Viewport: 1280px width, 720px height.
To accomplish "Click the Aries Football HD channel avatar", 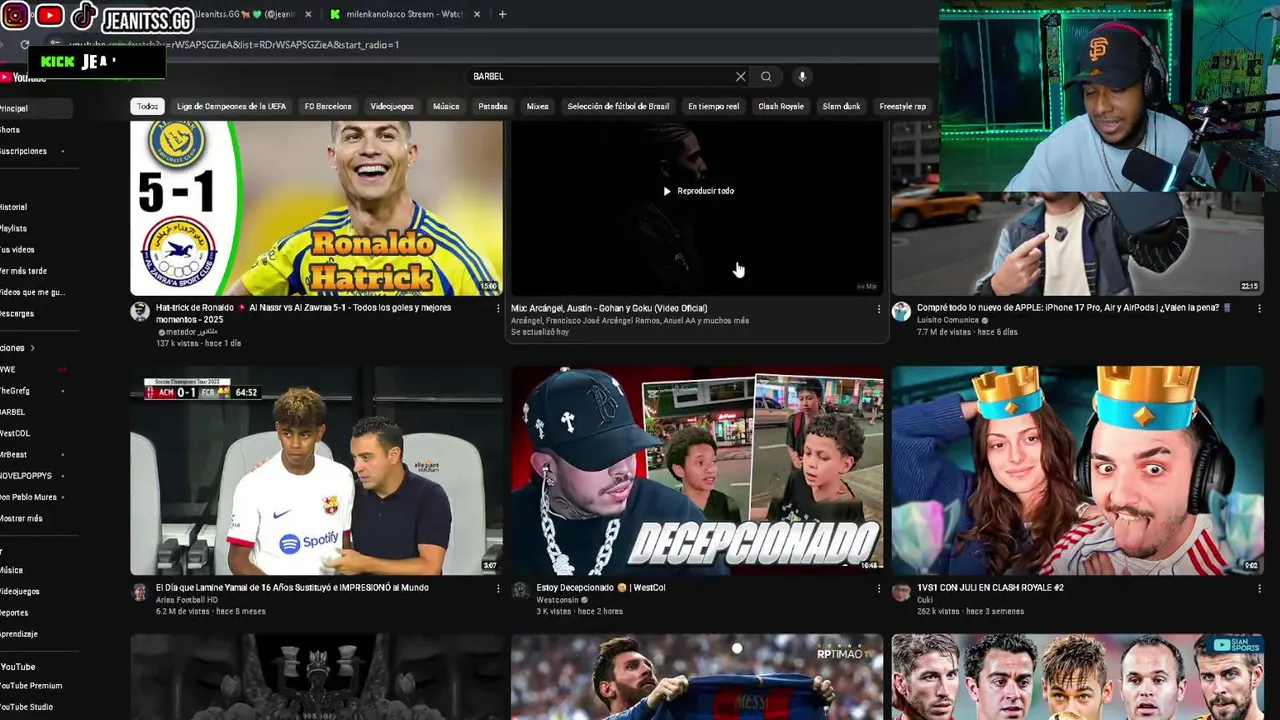I will click(140, 591).
